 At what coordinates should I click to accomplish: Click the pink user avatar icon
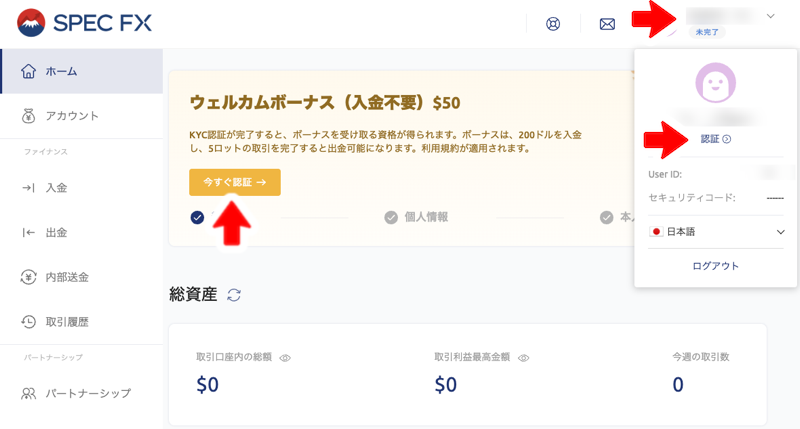pyautogui.click(x=715, y=84)
